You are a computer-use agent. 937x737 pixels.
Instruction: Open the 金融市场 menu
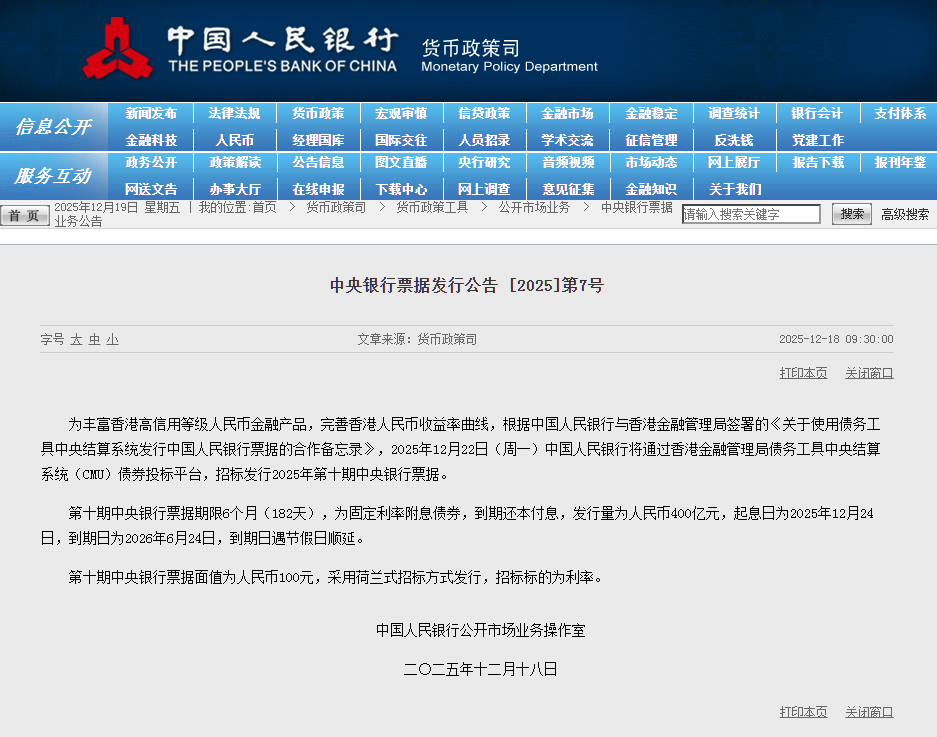pos(568,112)
